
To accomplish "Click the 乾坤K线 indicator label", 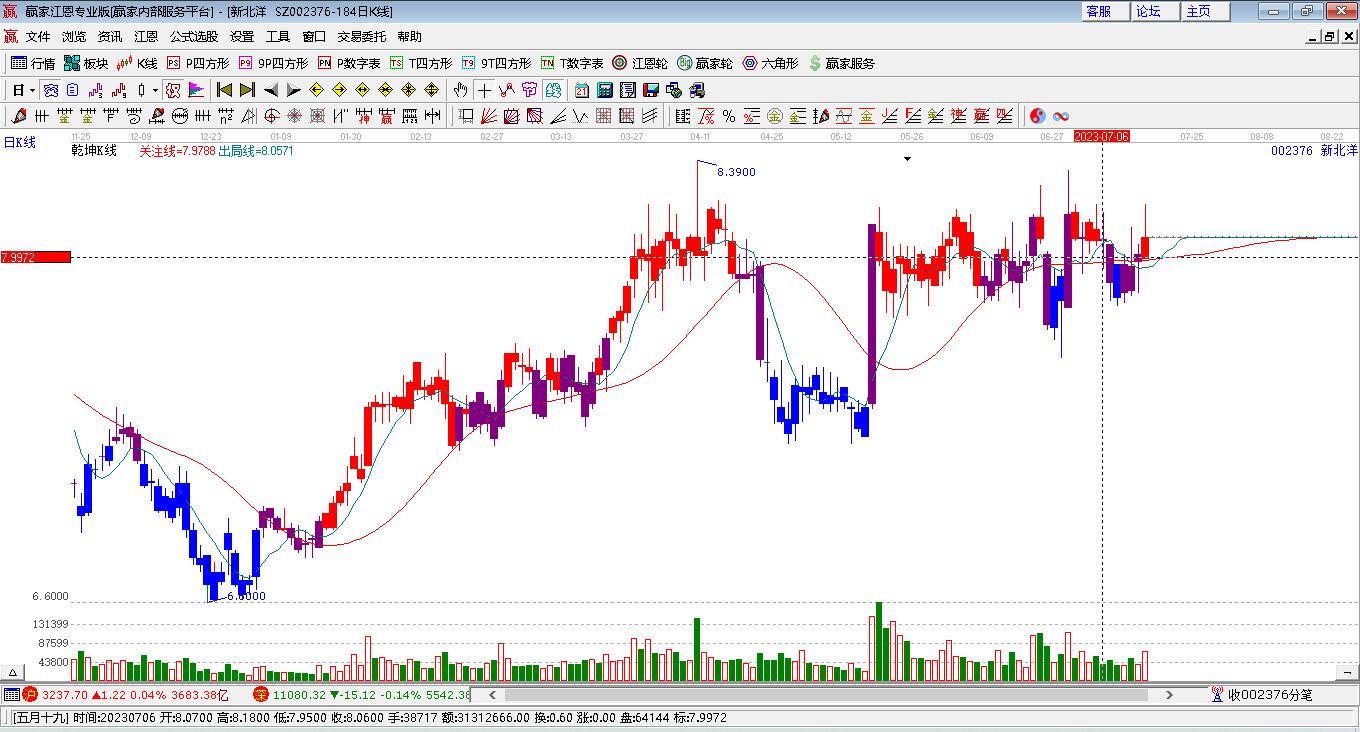I will (94, 151).
